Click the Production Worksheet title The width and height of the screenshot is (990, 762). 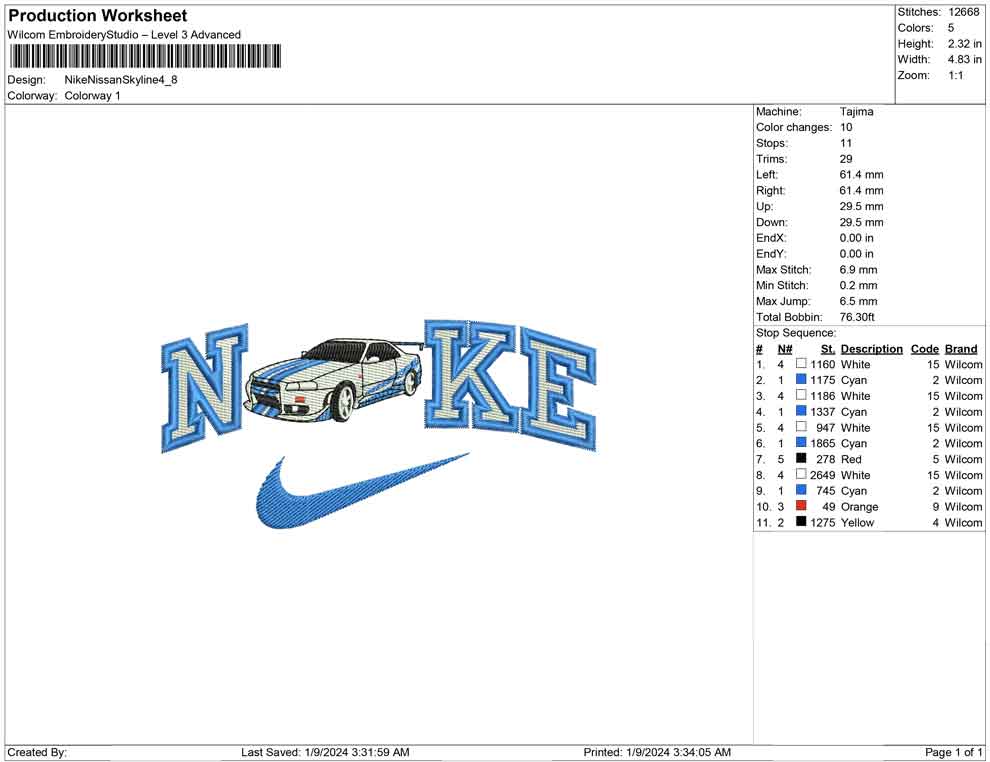97,15
